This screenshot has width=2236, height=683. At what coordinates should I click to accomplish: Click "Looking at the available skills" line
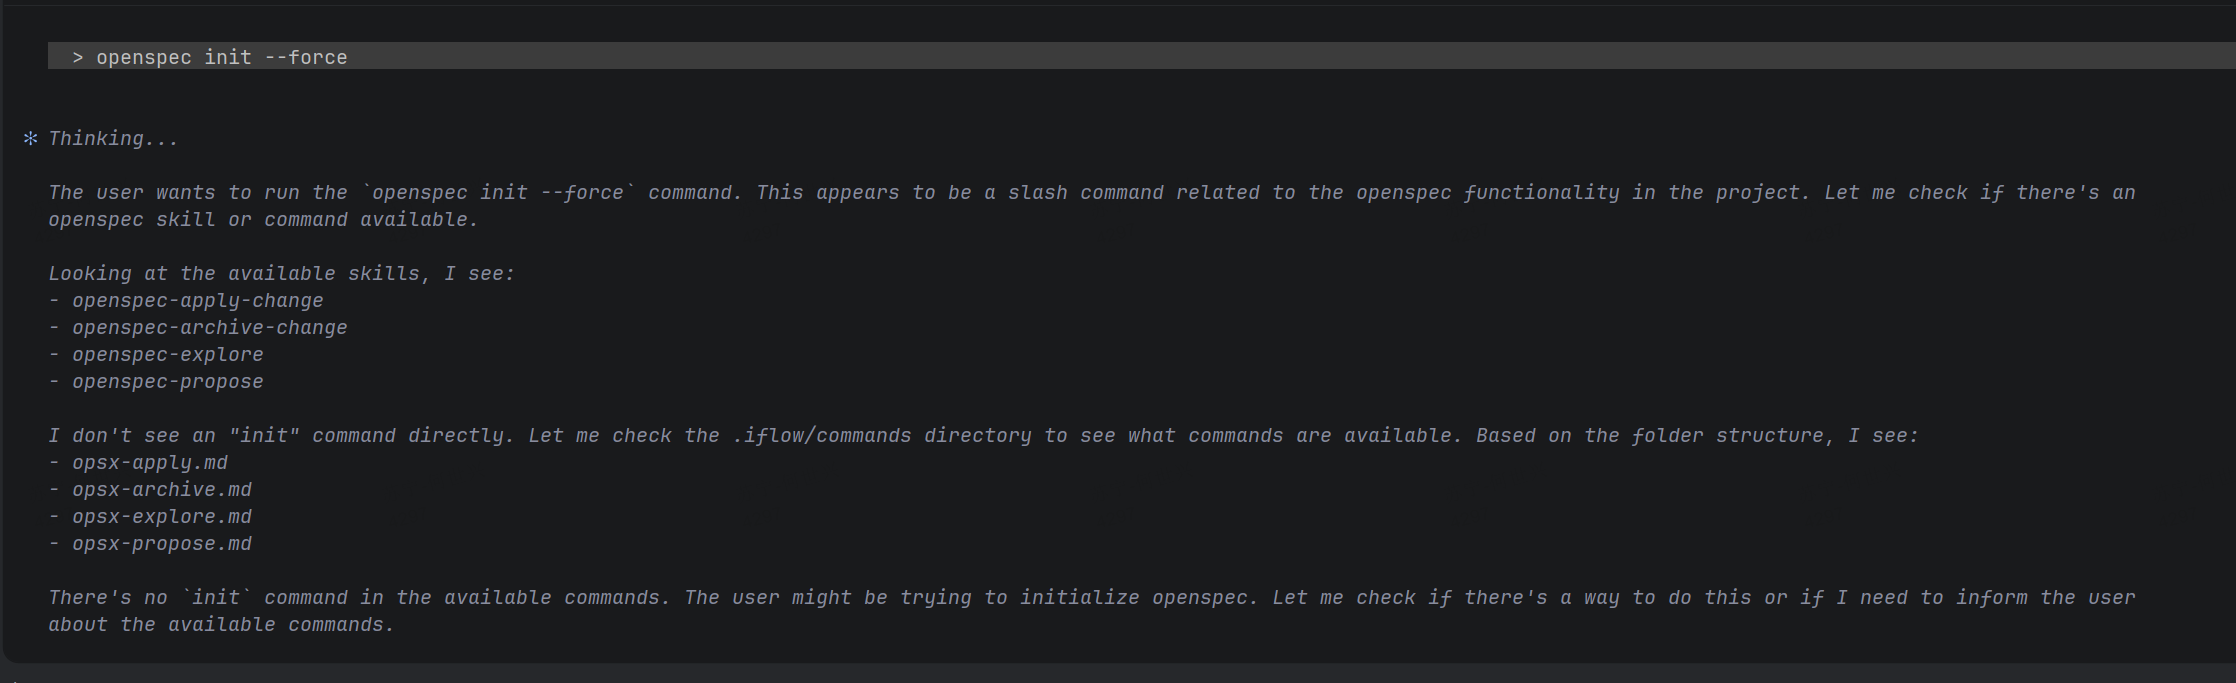(x=281, y=274)
